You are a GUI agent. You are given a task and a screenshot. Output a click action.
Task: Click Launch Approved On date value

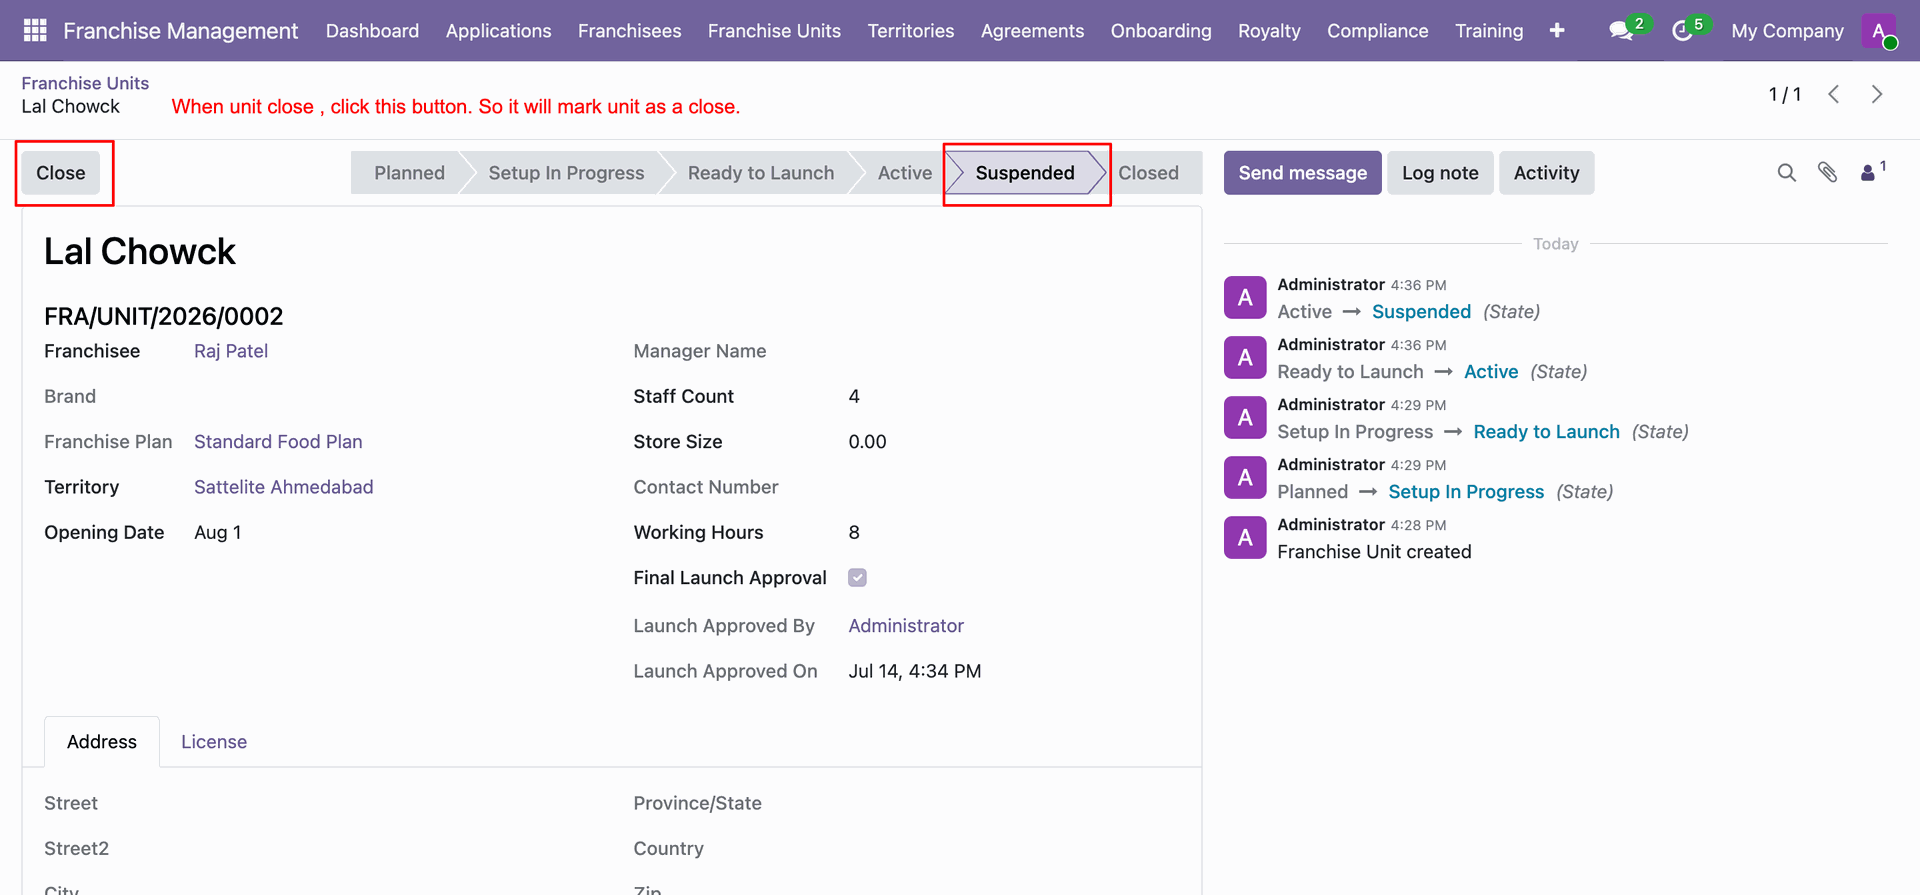[914, 671]
